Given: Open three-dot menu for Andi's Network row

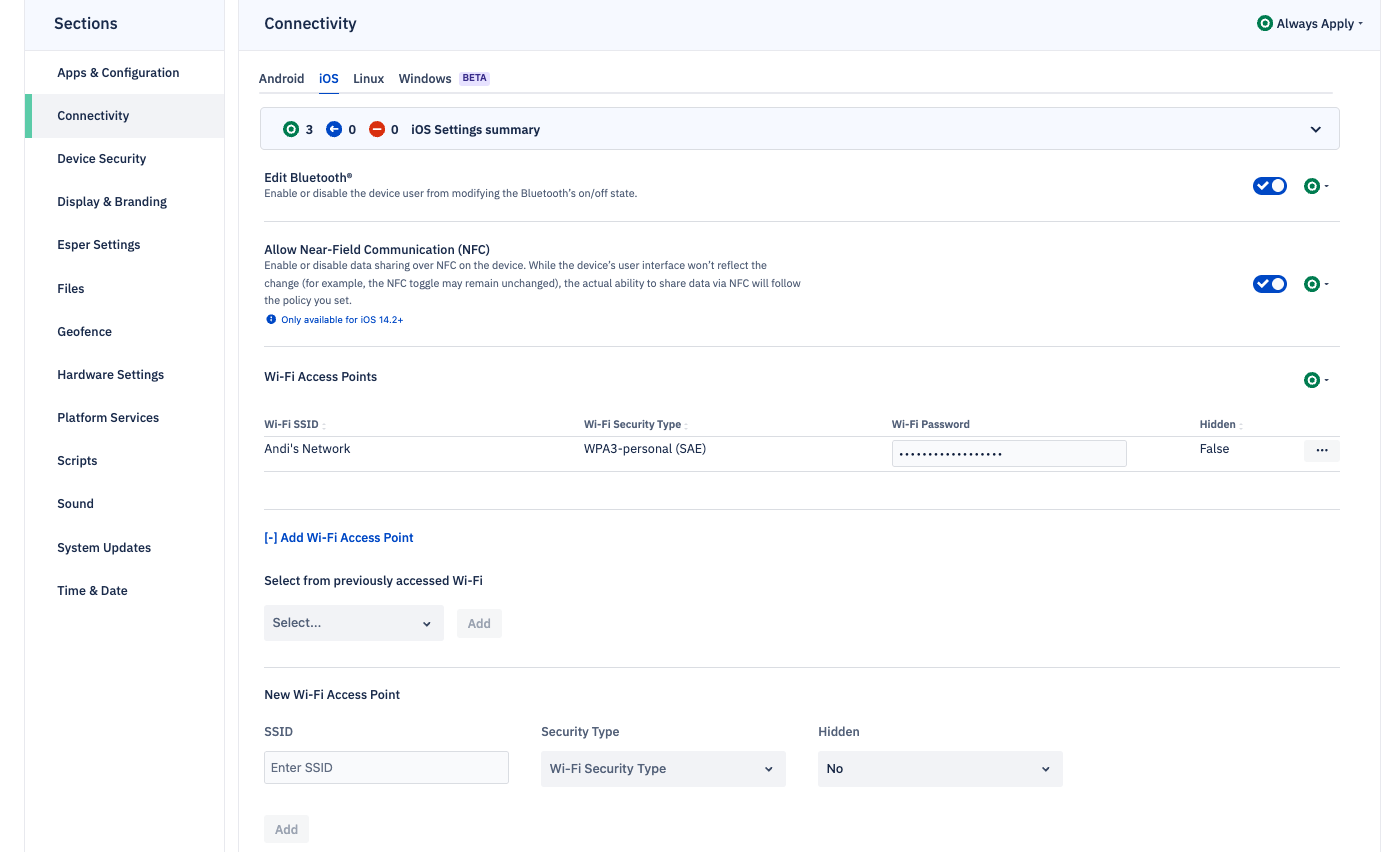Looking at the screenshot, I should coord(1321,451).
